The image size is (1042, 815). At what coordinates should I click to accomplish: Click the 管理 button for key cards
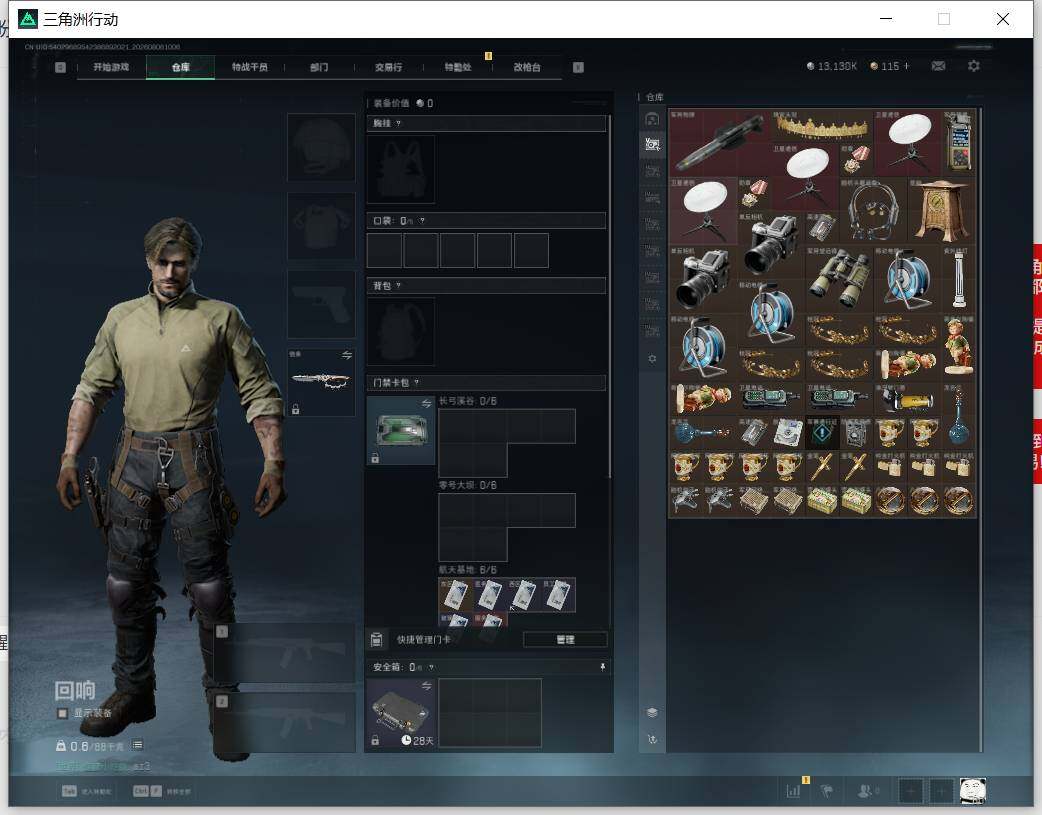565,640
